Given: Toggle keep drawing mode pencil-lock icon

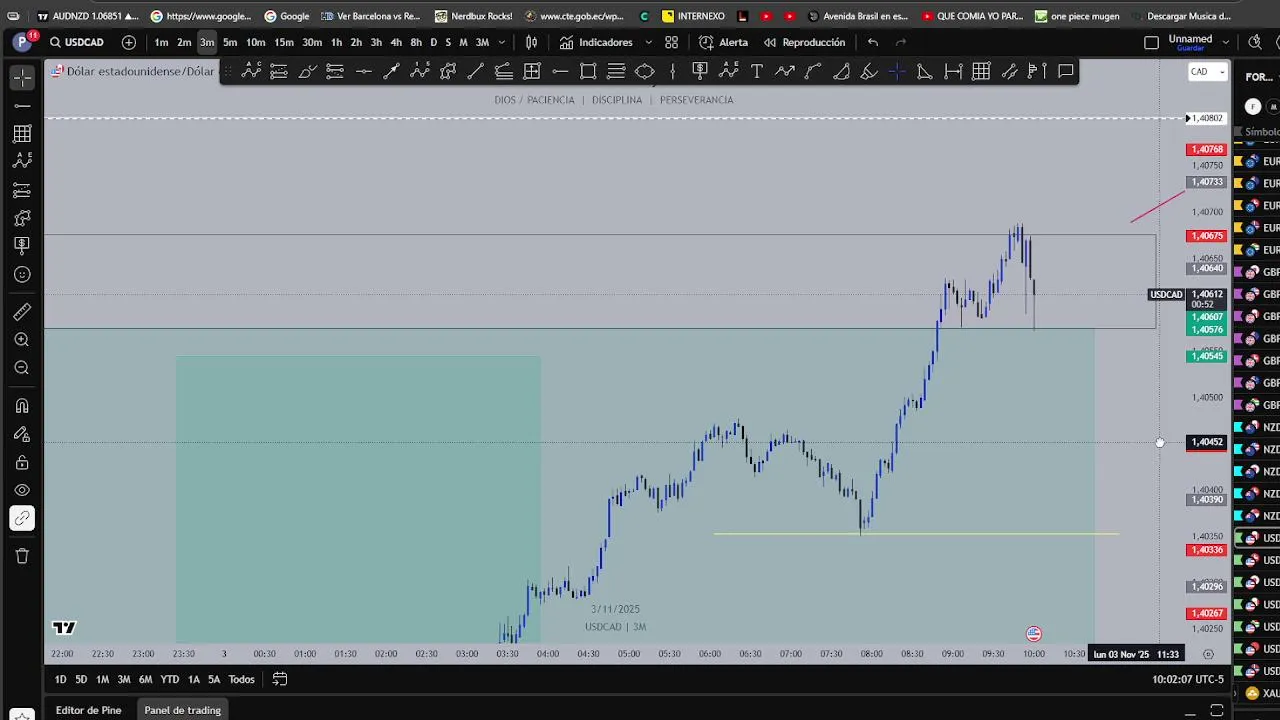Looking at the screenshot, I should pyautogui.click(x=22, y=434).
